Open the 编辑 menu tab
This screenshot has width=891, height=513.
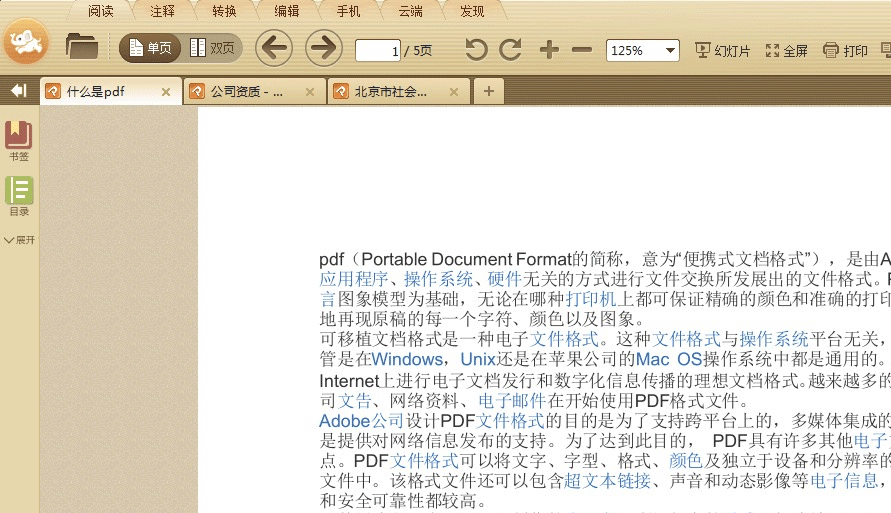click(x=286, y=11)
